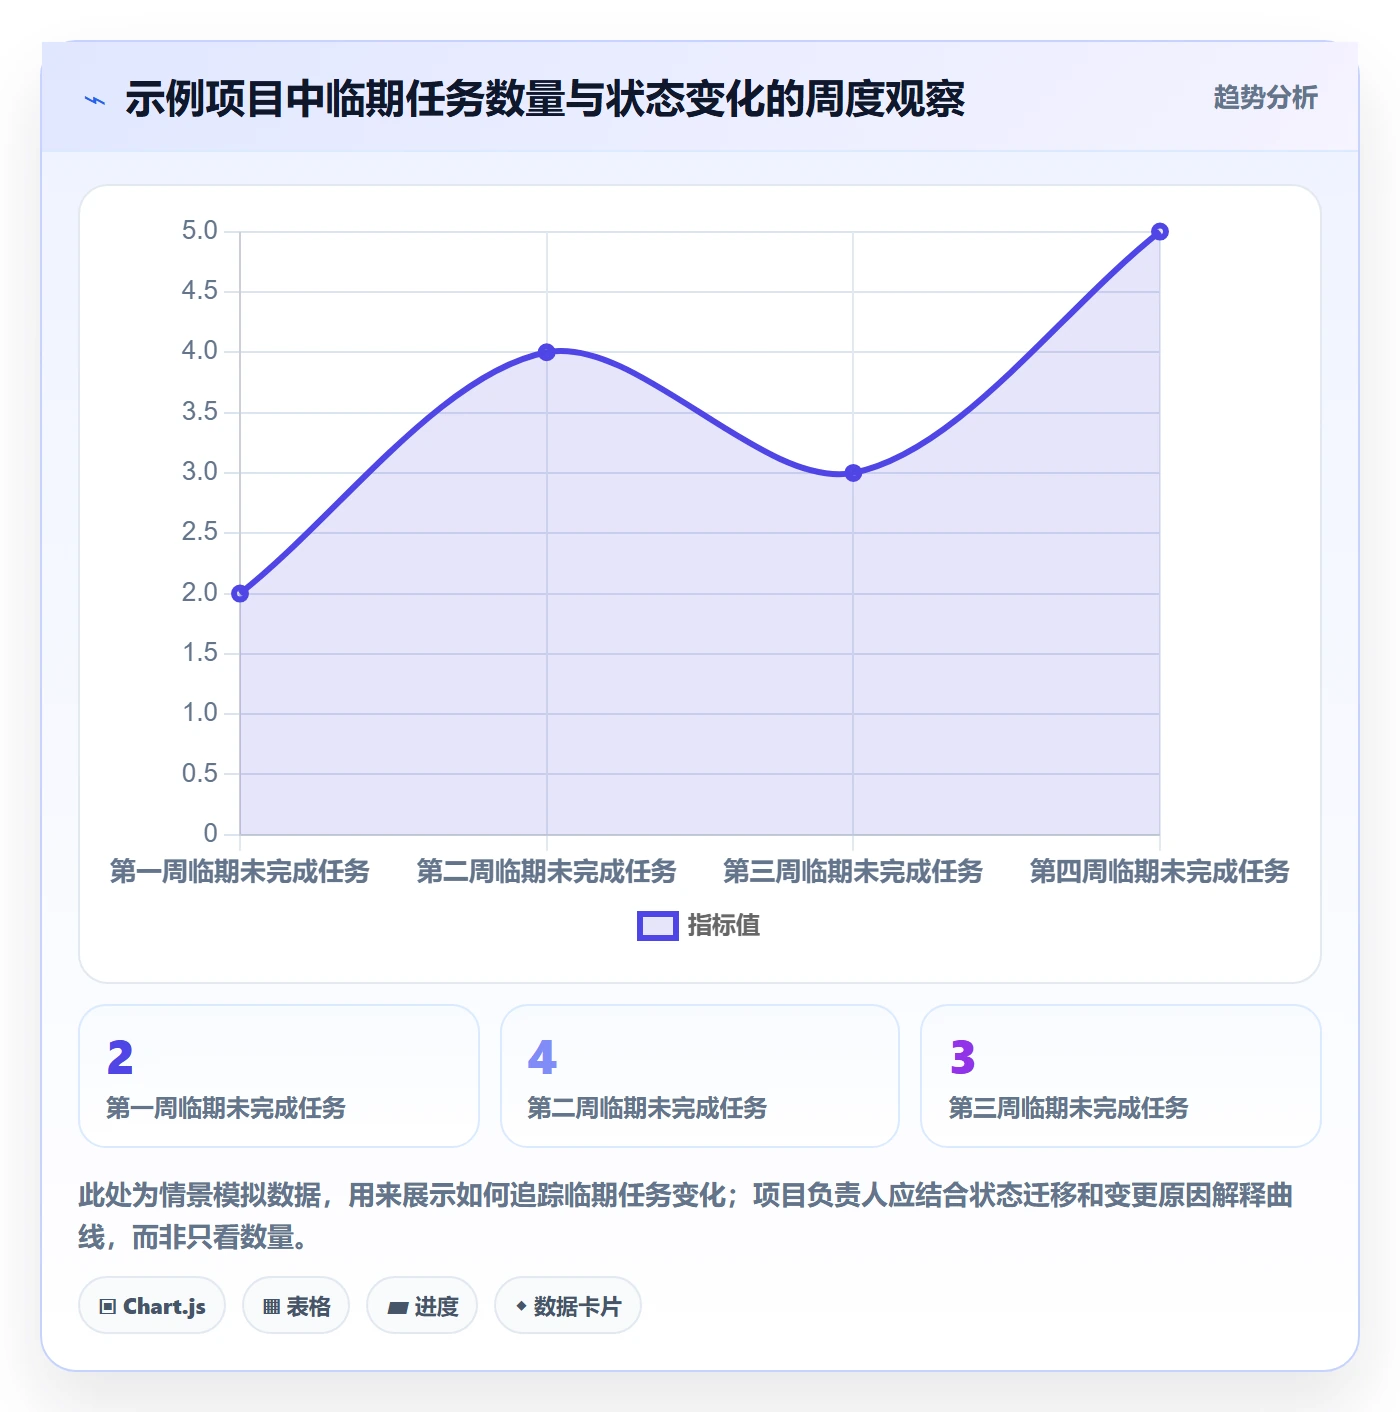1400x1412 pixels.
Task: Click the bar icon in the 进度 chip
Action: [x=398, y=1307]
